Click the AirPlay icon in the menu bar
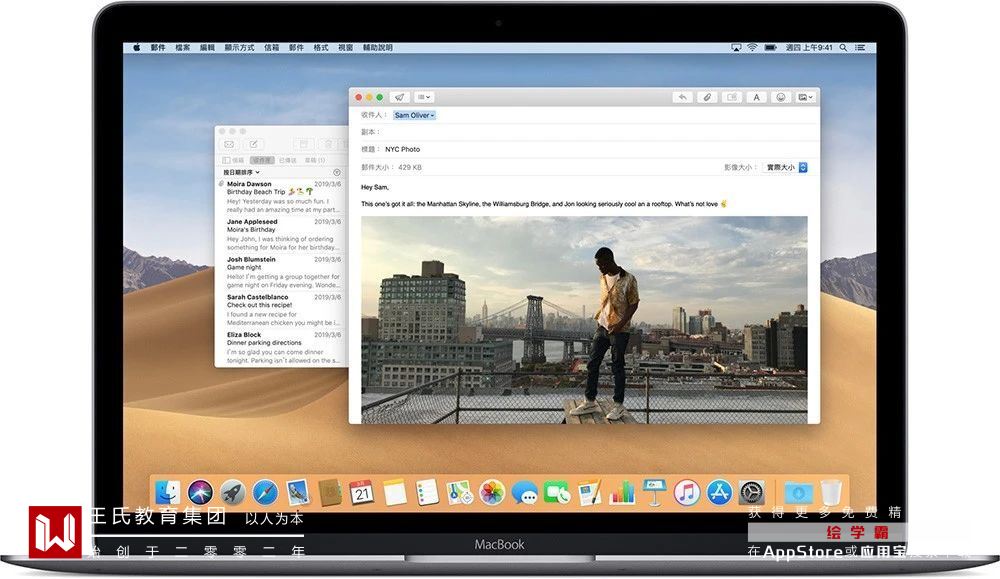Viewport: 1000px width, 579px height. coord(736,48)
